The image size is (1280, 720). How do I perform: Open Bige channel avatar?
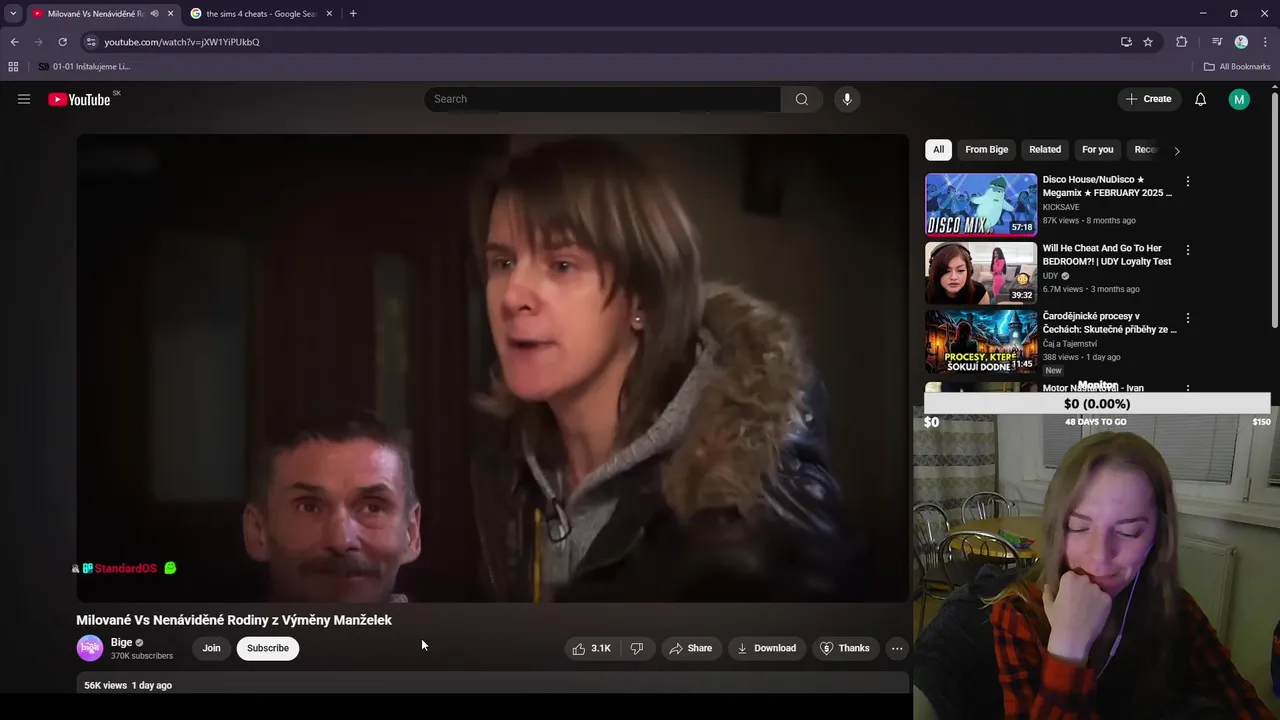click(90, 648)
